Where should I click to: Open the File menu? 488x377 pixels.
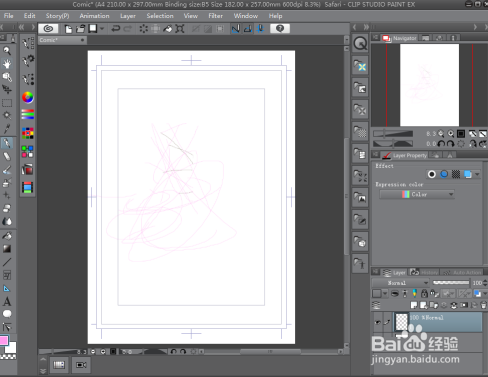coord(9,16)
